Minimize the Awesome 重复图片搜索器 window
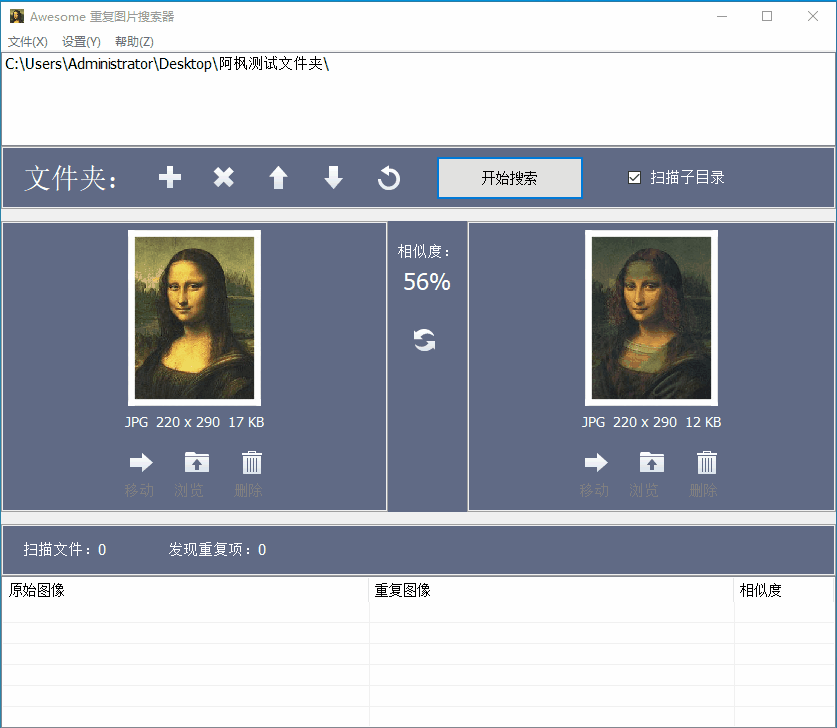This screenshot has height=728, width=837. [x=722, y=17]
